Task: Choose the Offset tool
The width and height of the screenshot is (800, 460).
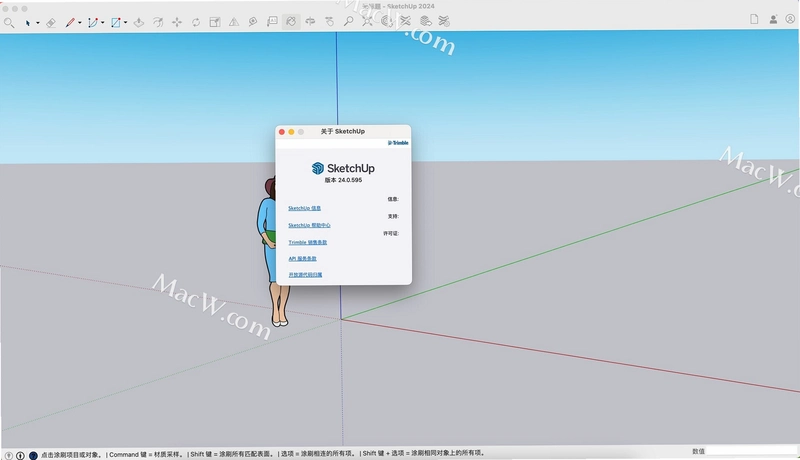Action: (158, 22)
